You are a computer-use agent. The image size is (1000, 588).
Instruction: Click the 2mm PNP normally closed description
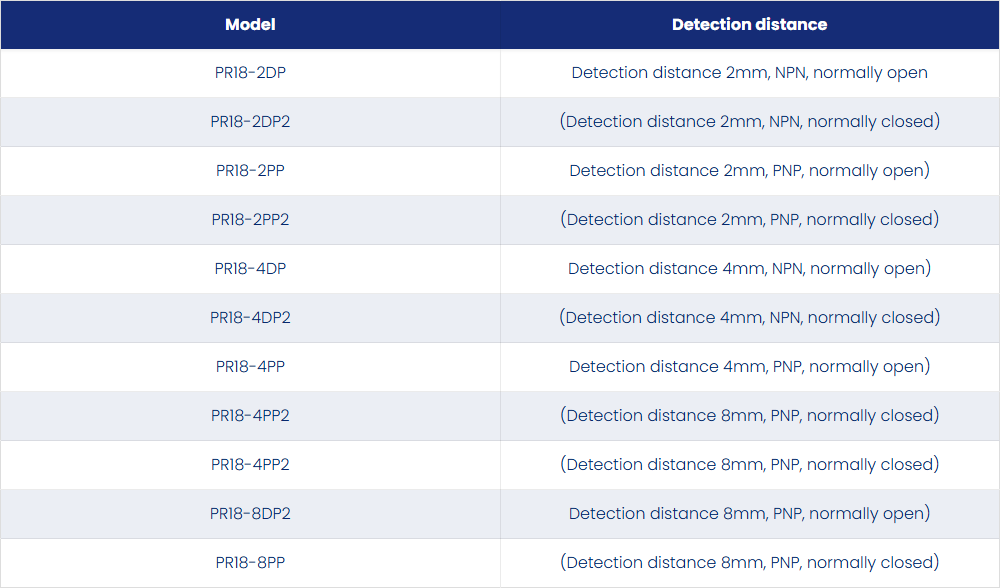pyautogui.click(x=749, y=220)
